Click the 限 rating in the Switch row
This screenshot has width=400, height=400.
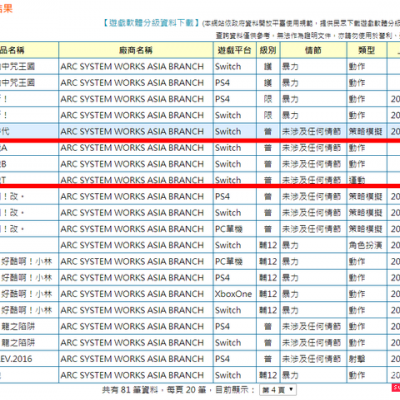[268, 115]
